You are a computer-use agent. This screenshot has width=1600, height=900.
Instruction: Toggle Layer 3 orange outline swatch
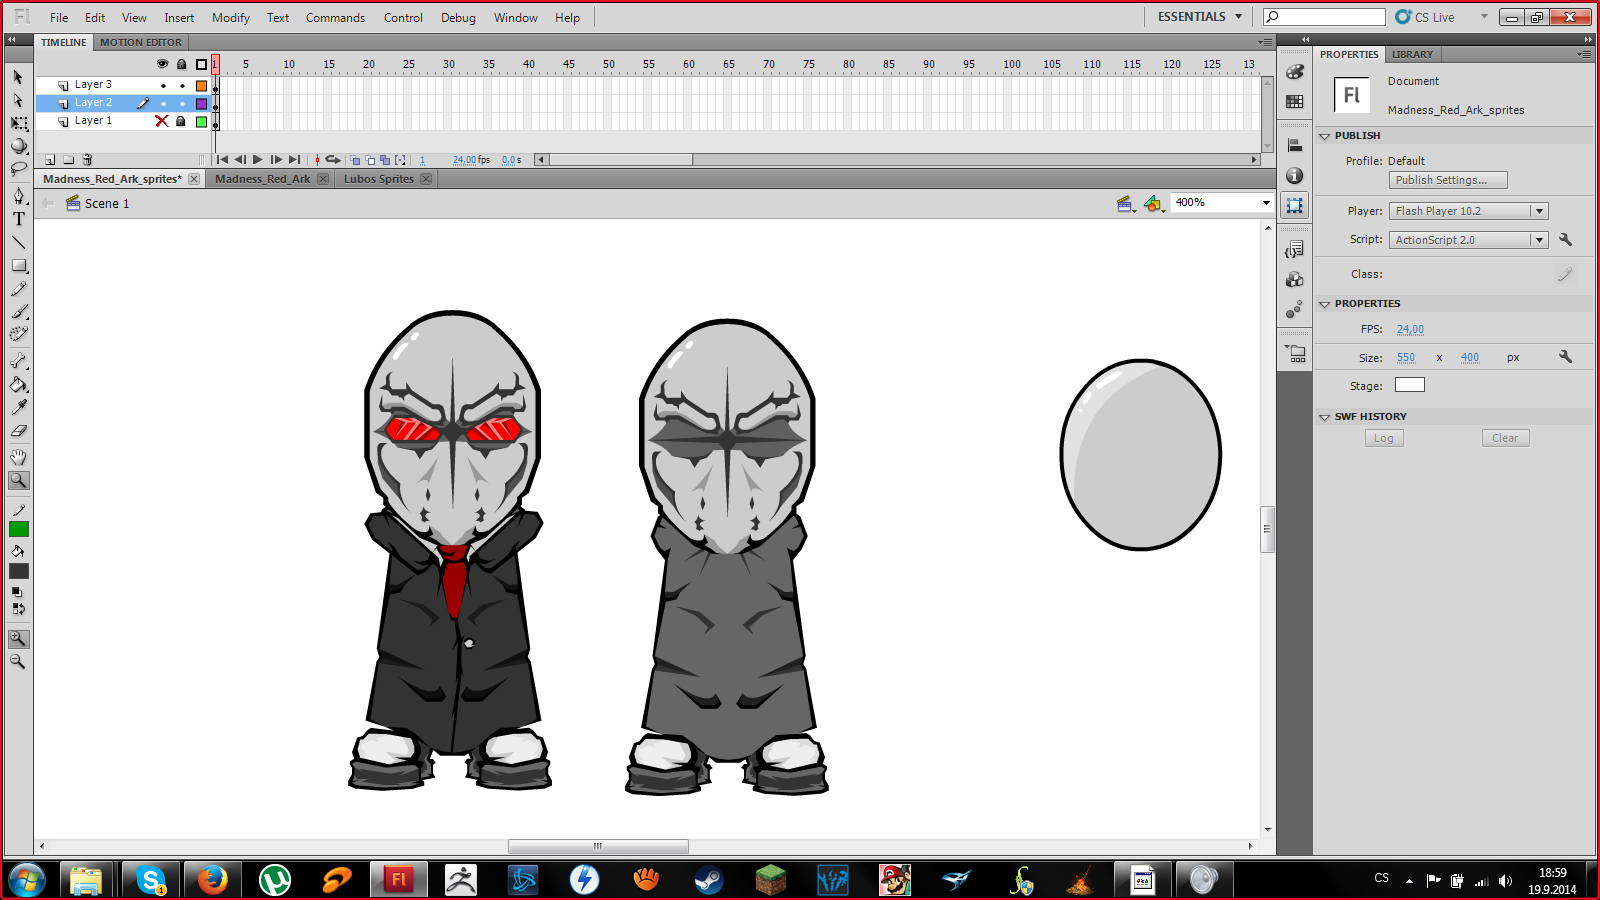[x=201, y=85]
